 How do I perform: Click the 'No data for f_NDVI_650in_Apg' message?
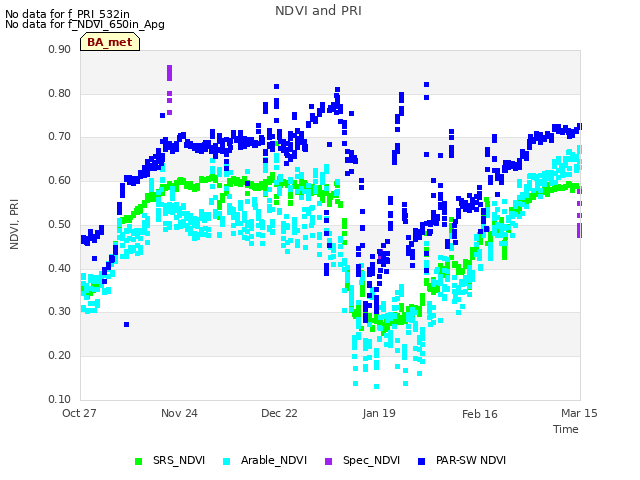85,24
